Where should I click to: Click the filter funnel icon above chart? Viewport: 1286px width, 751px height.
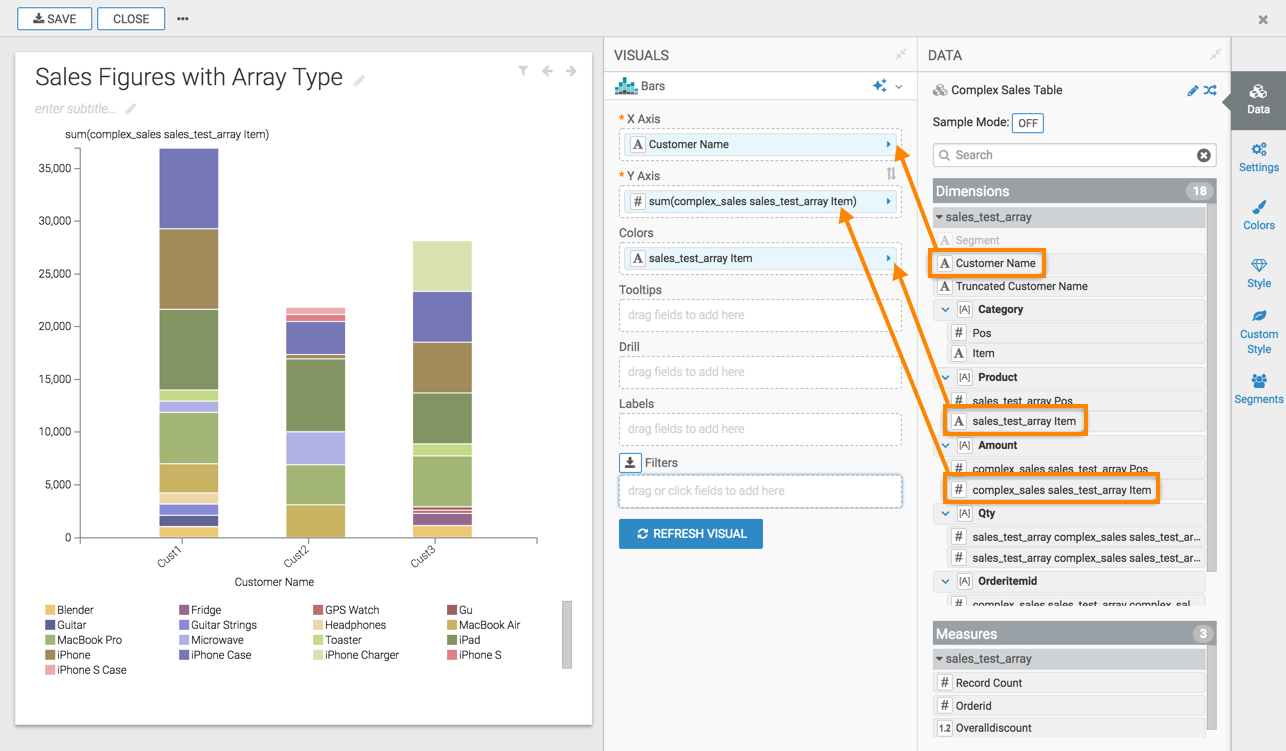coord(523,71)
